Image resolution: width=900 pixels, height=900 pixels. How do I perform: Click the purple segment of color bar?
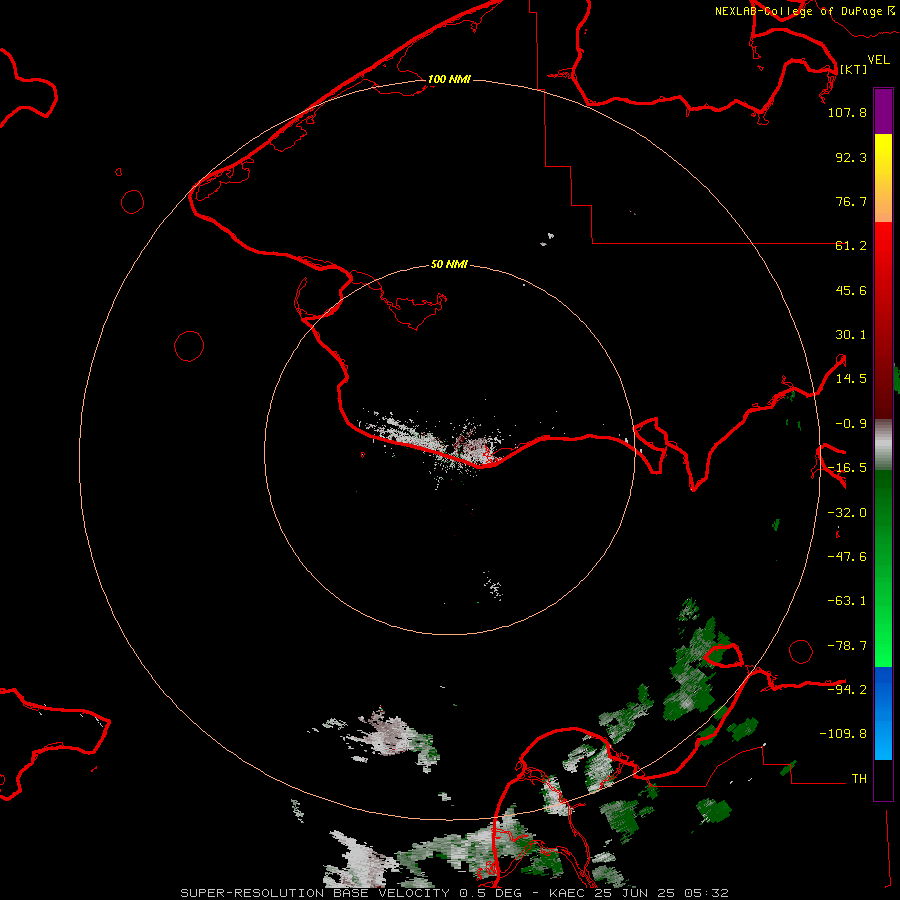883,112
